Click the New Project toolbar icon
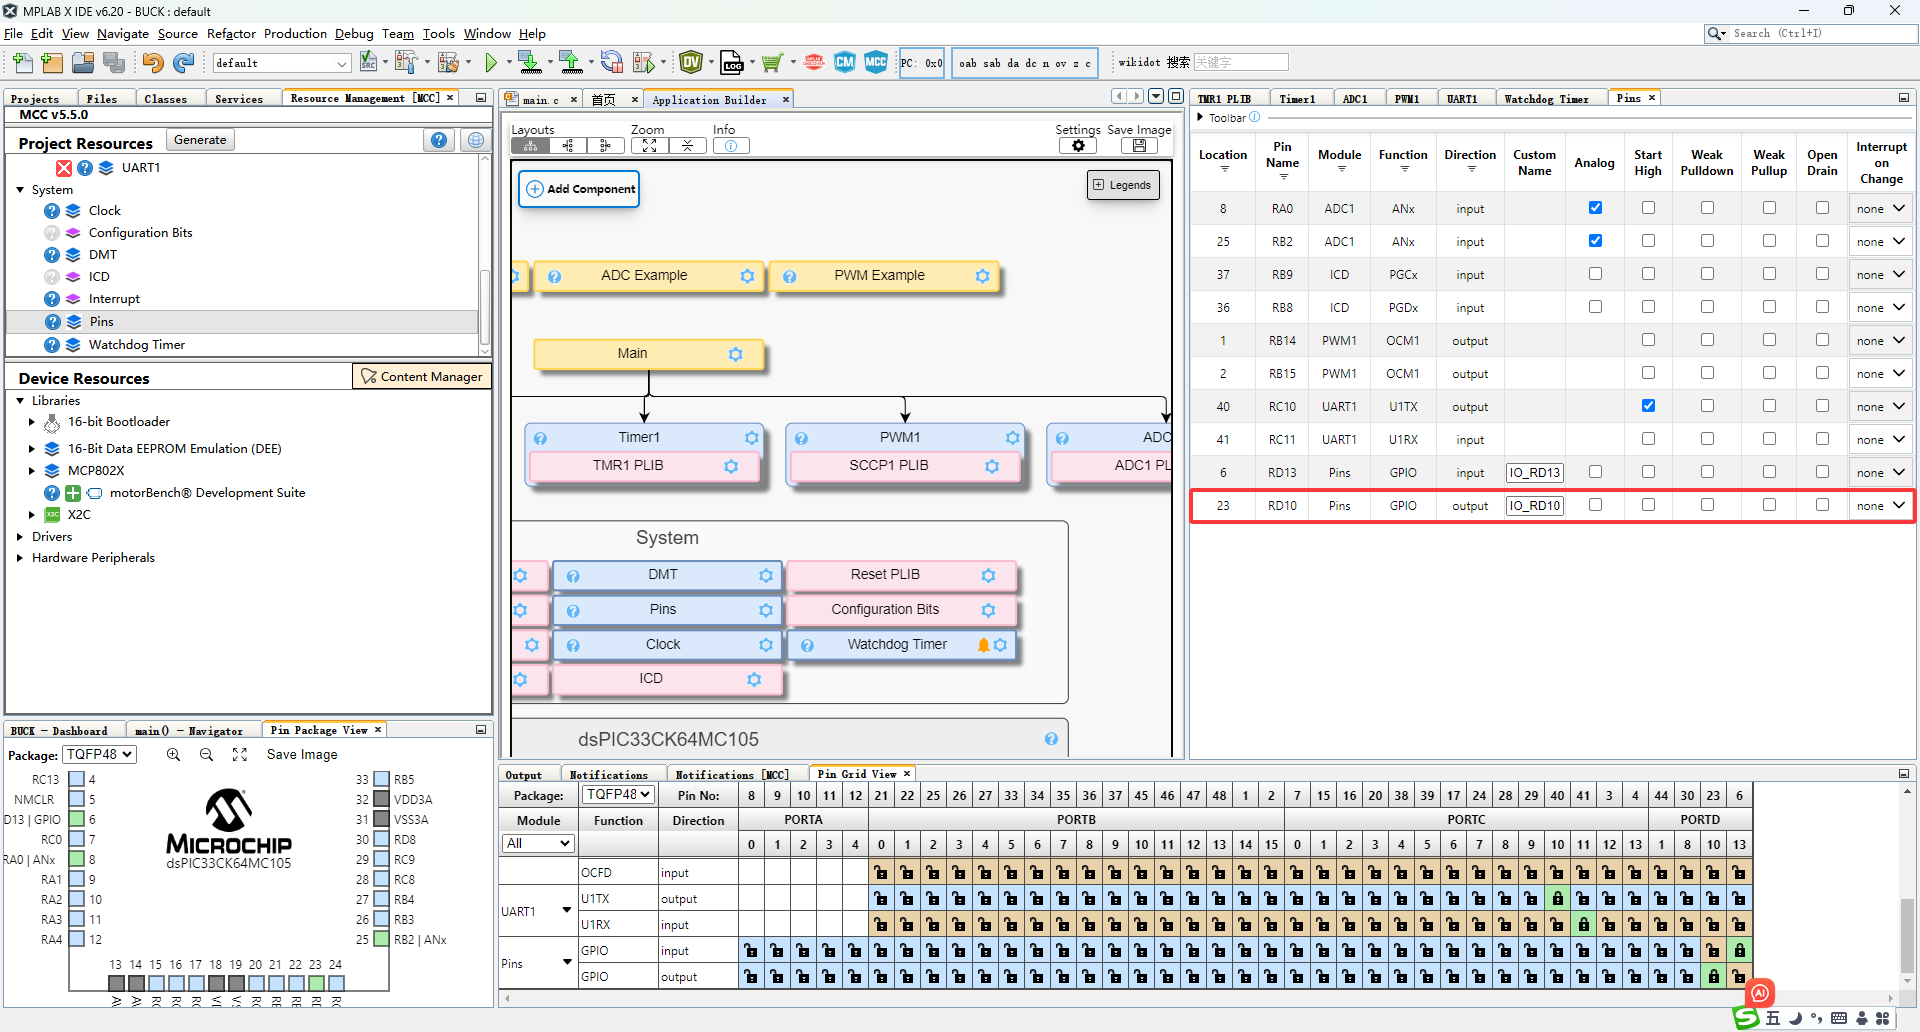The height and width of the screenshot is (1032, 1920). (x=52, y=63)
